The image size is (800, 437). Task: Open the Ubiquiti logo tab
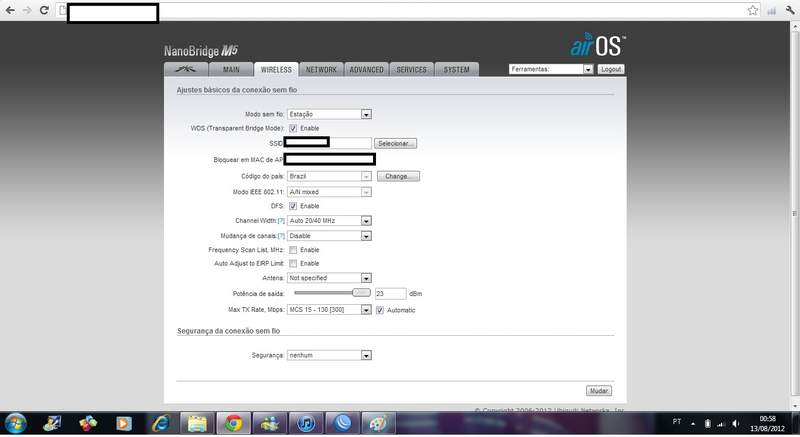tap(186, 69)
